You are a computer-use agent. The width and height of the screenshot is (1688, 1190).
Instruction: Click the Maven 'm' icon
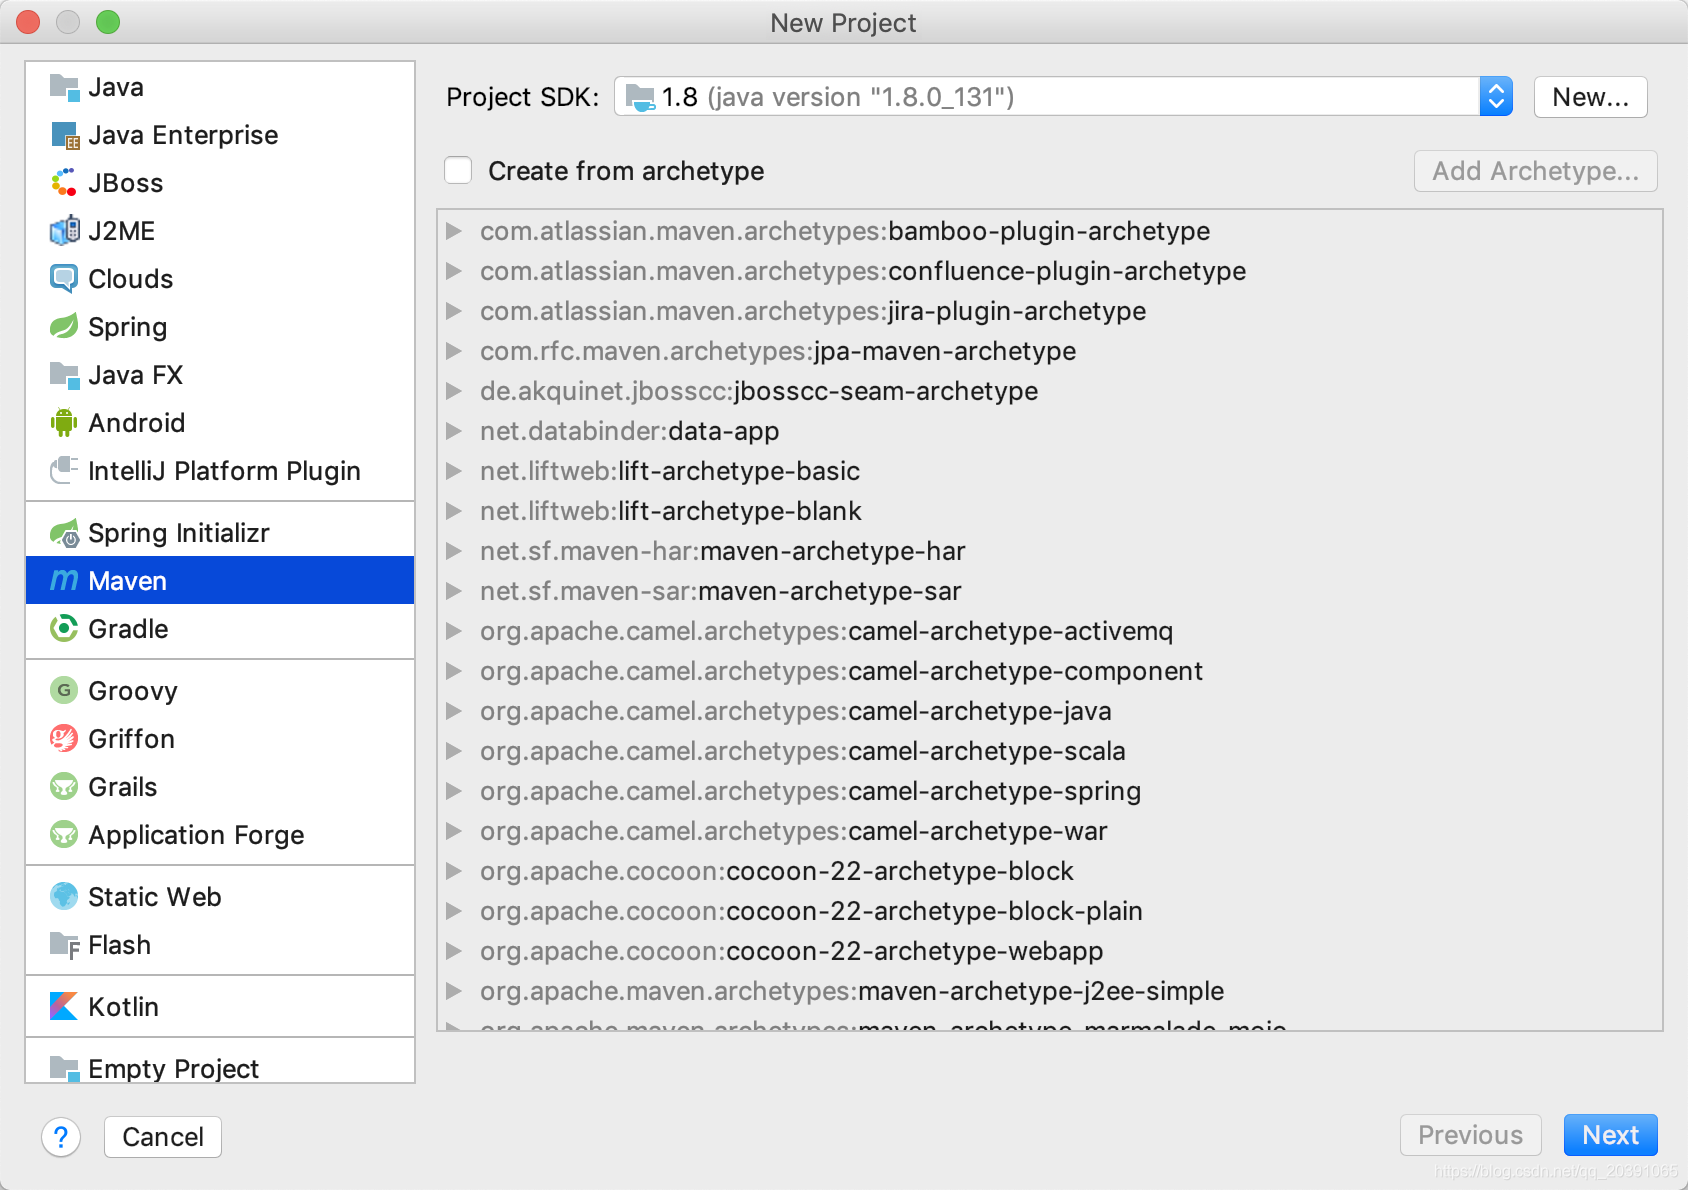(x=64, y=581)
